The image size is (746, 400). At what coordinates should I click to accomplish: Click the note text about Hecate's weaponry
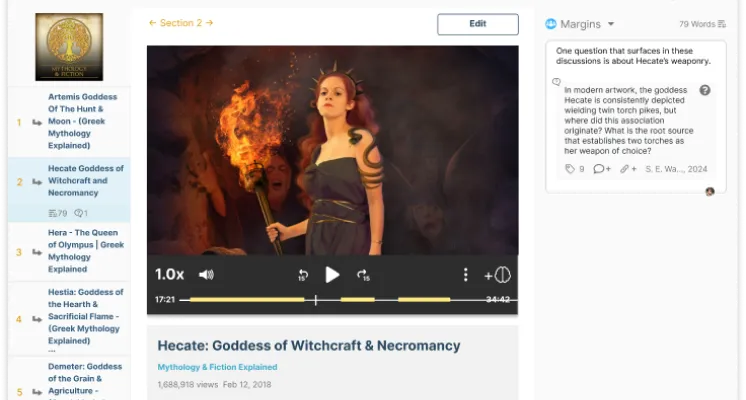point(633,56)
